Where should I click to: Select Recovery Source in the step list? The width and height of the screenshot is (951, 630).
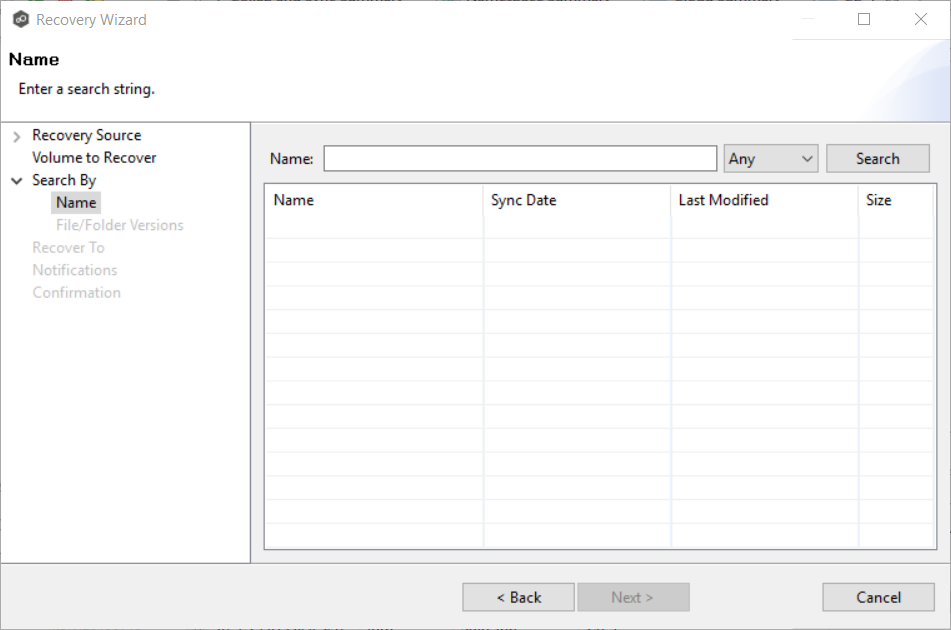[86, 135]
